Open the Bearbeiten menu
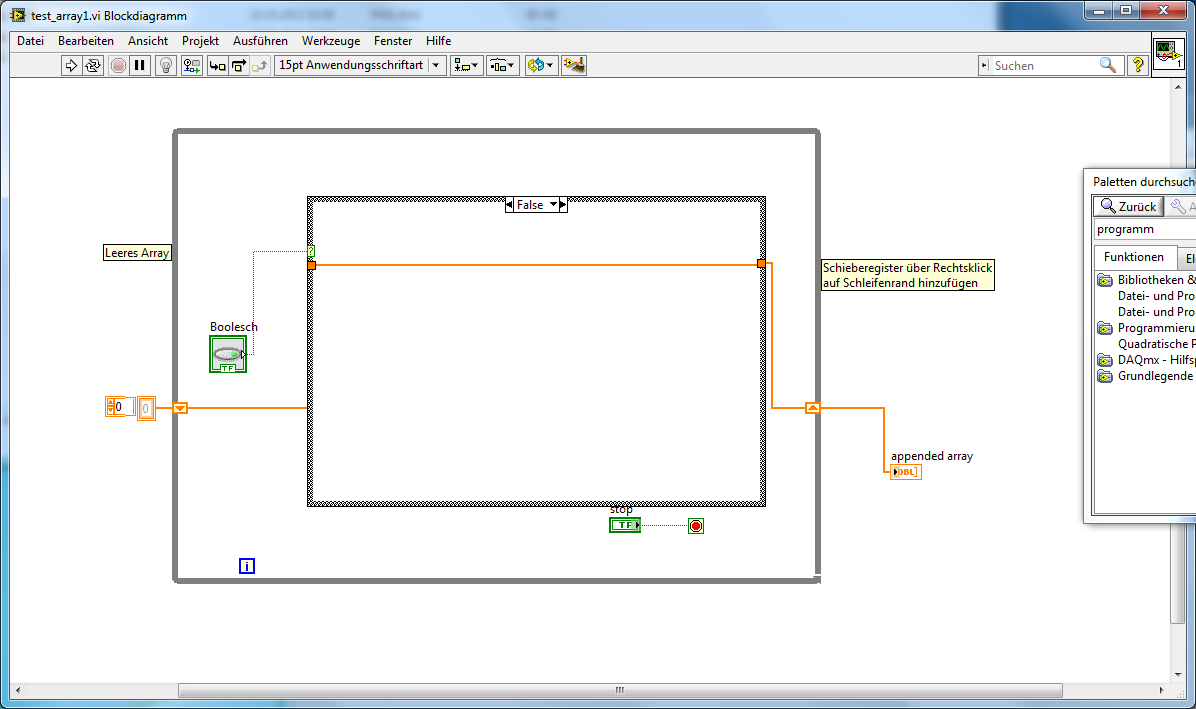1196x709 pixels. [85, 41]
